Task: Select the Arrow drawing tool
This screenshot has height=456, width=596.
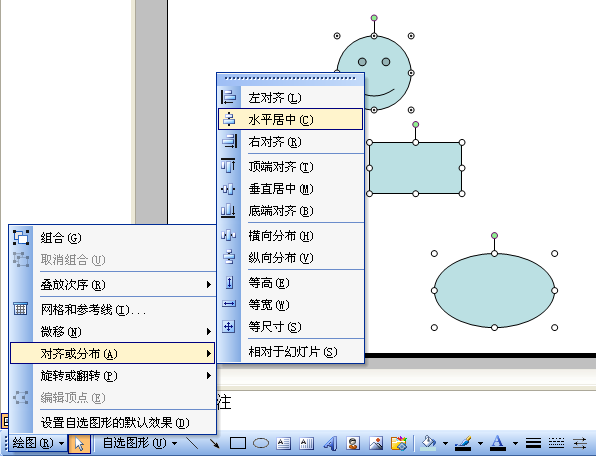Action: [214, 443]
